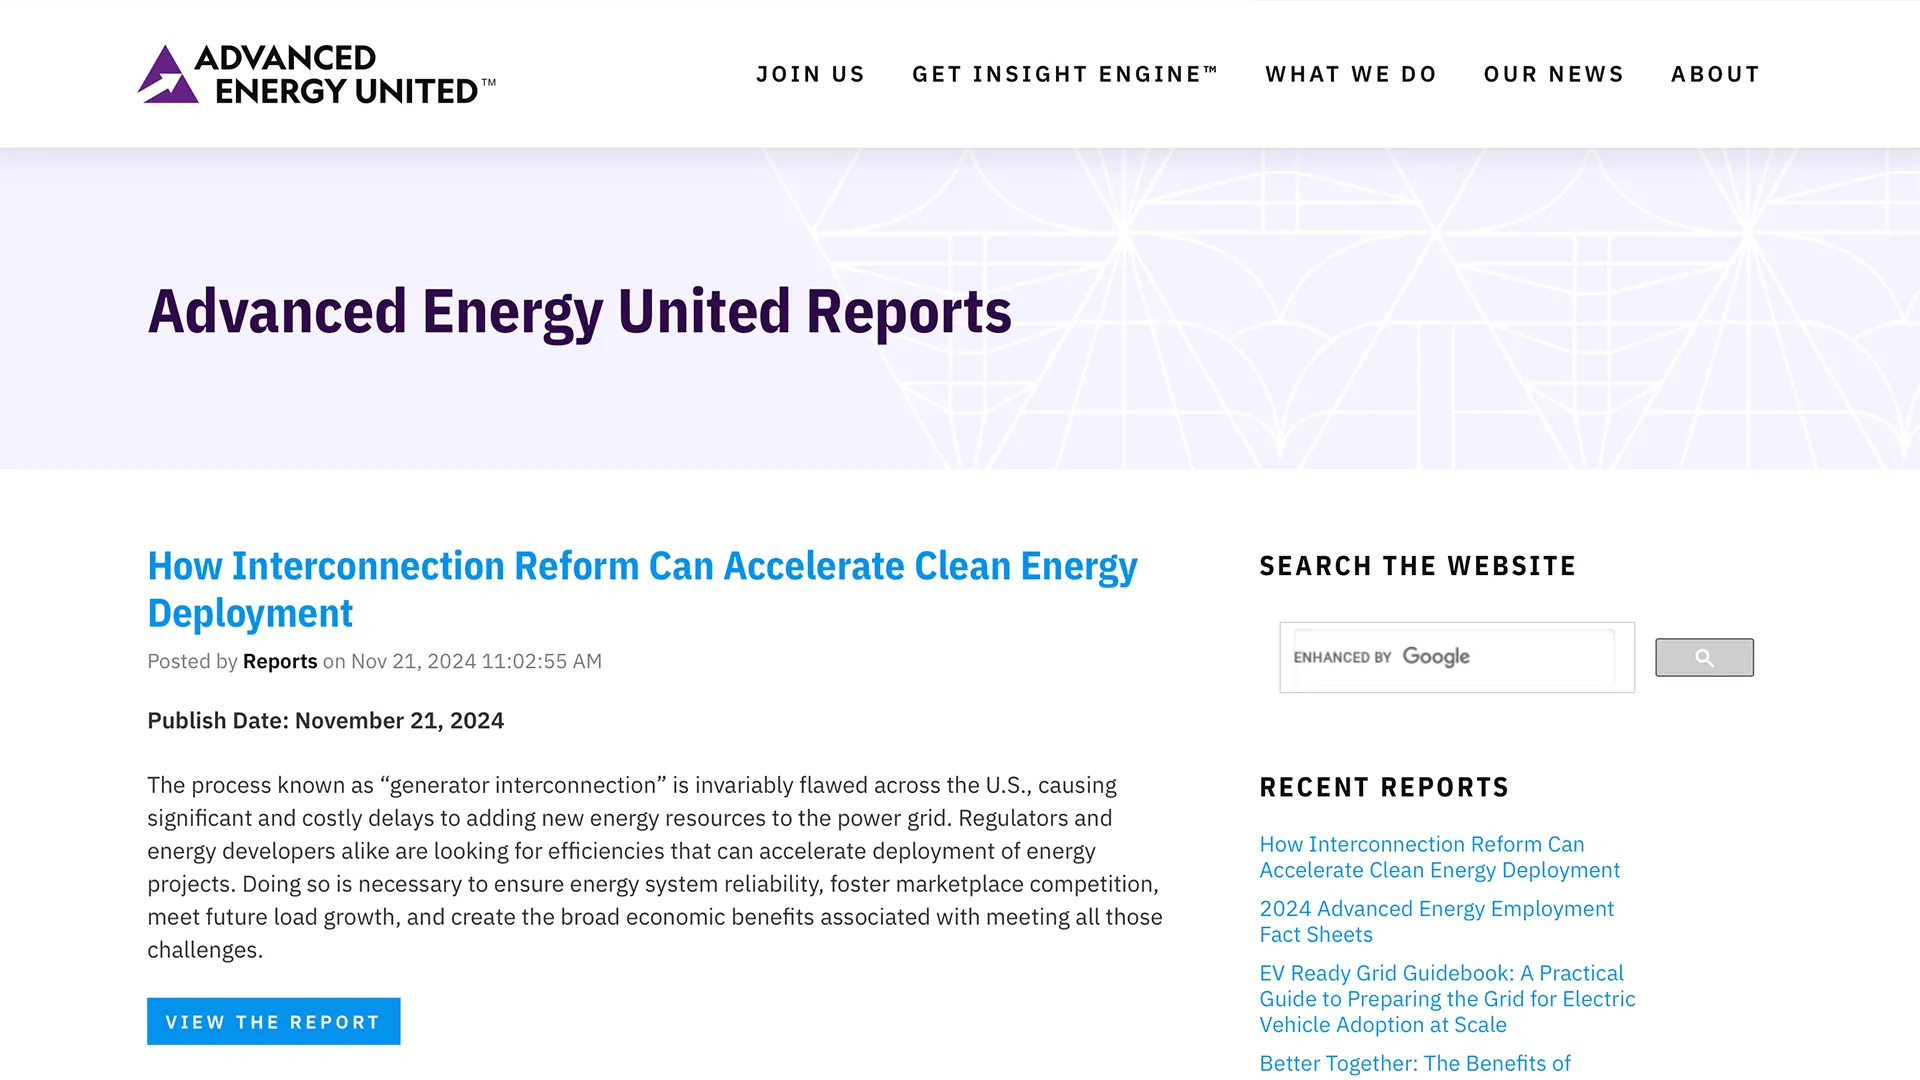Open the OUR NEWS menu

1553,73
